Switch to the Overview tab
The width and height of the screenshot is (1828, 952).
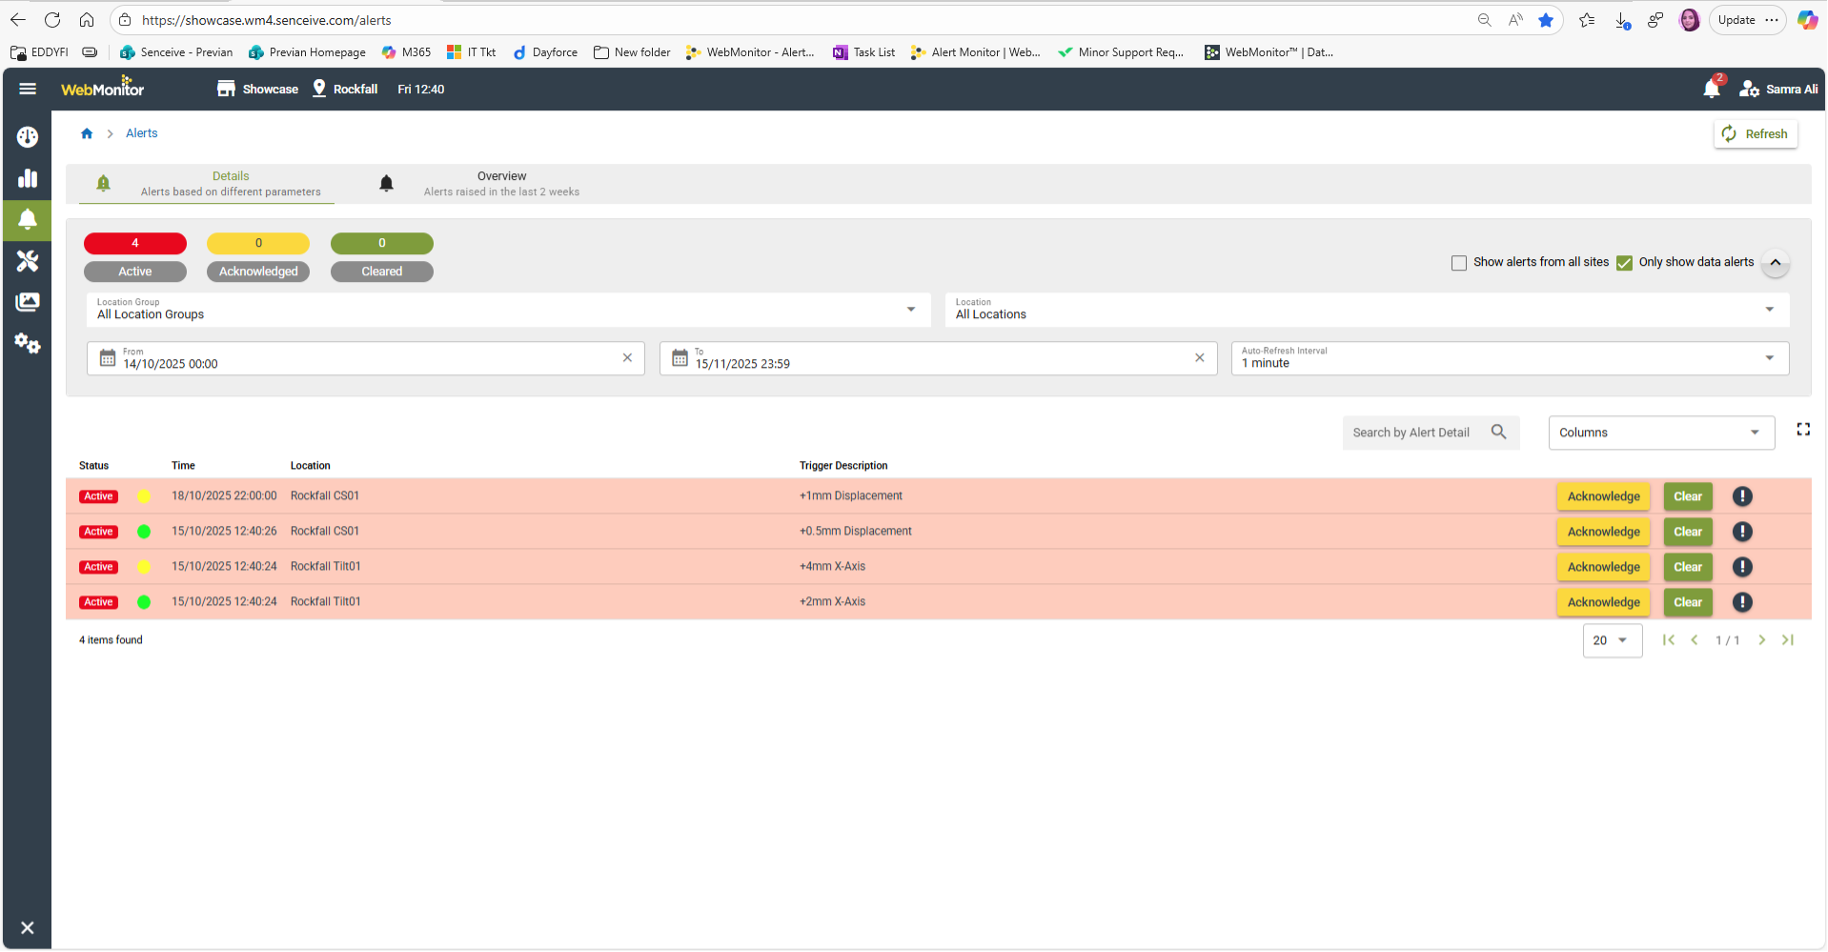click(x=501, y=184)
